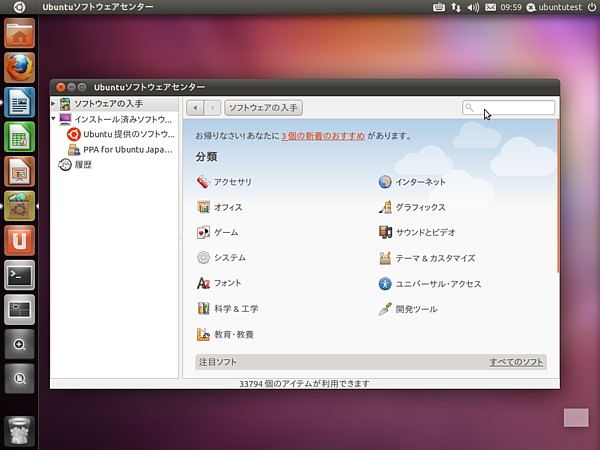The height and width of the screenshot is (450, 600).
Task: Open the Files lens in launcher
Action: [x=20, y=378]
